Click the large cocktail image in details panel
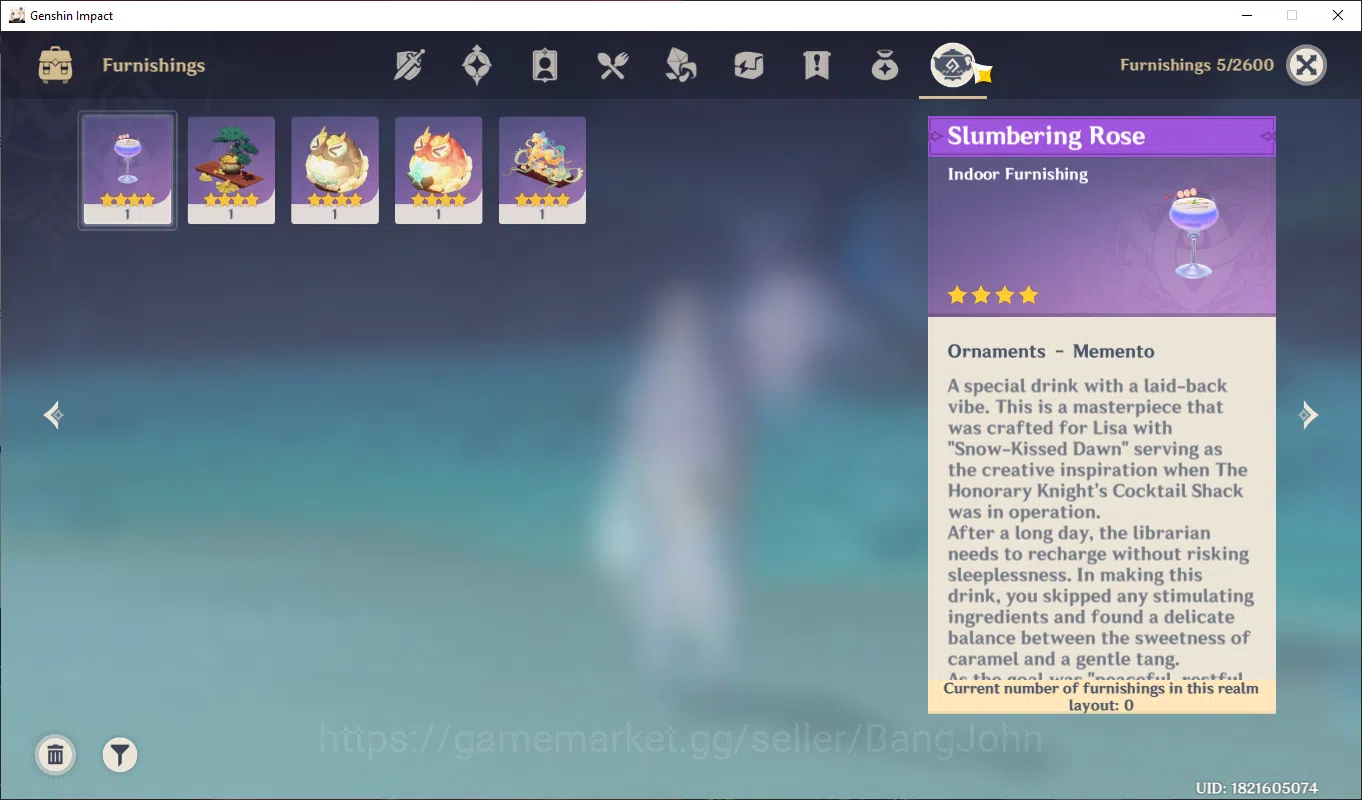 coord(1194,232)
